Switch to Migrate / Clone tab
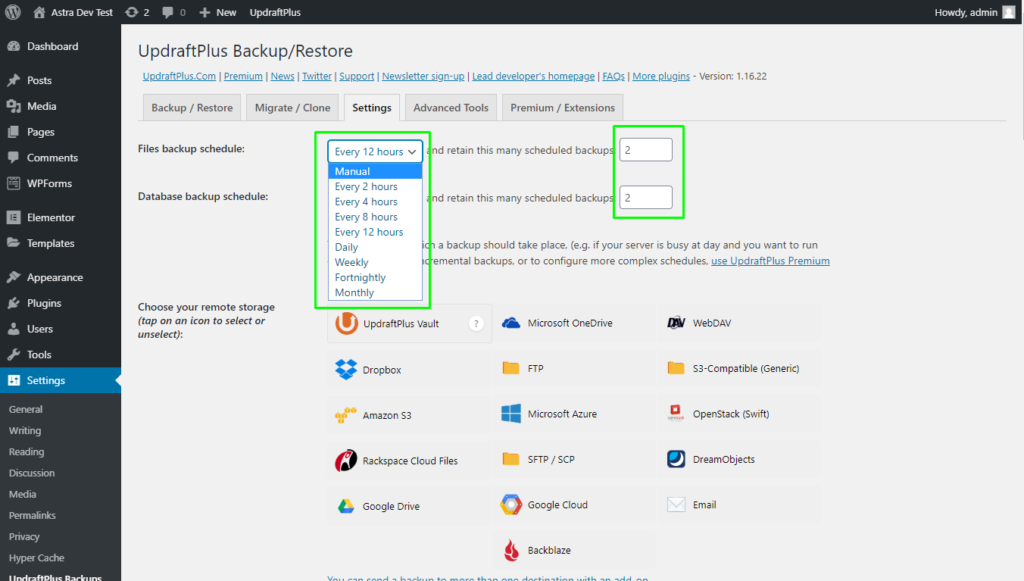This screenshot has height=581, width=1024. click(x=293, y=108)
